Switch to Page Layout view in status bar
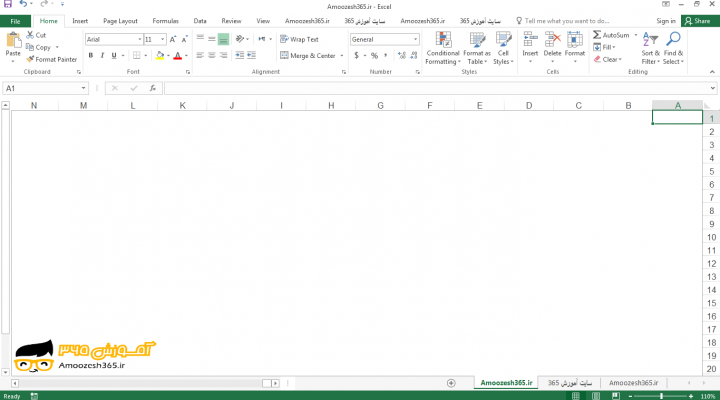The height and width of the screenshot is (400, 720). pyautogui.click(x=596, y=396)
